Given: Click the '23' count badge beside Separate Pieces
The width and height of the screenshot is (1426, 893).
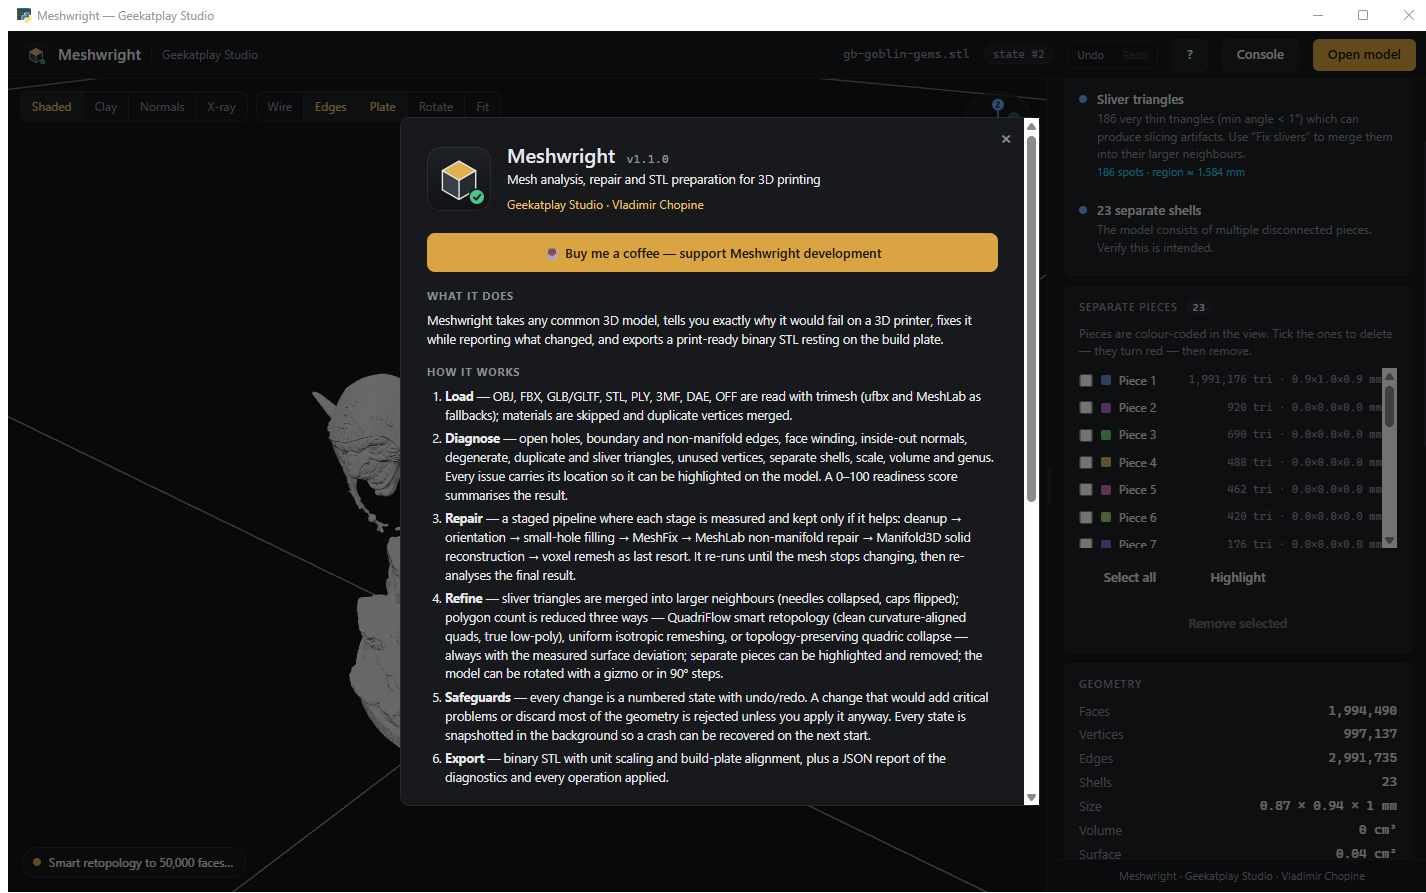Looking at the screenshot, I should click(x=1198, y=307).
